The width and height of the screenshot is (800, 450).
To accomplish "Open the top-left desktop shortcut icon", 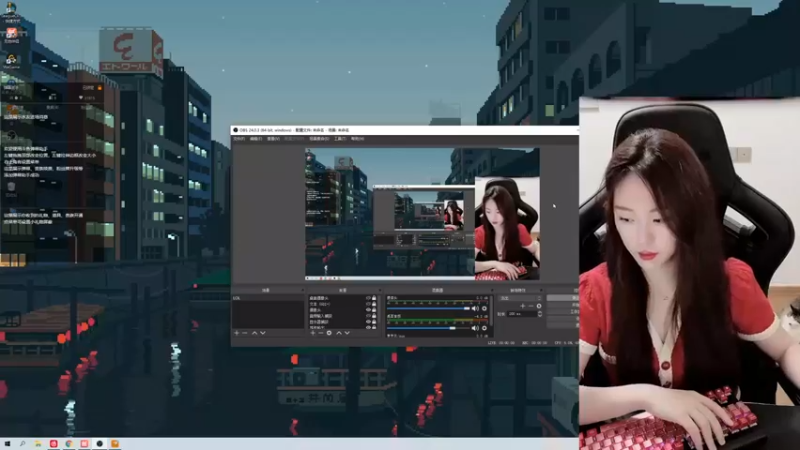I will [x=10, y=10].
